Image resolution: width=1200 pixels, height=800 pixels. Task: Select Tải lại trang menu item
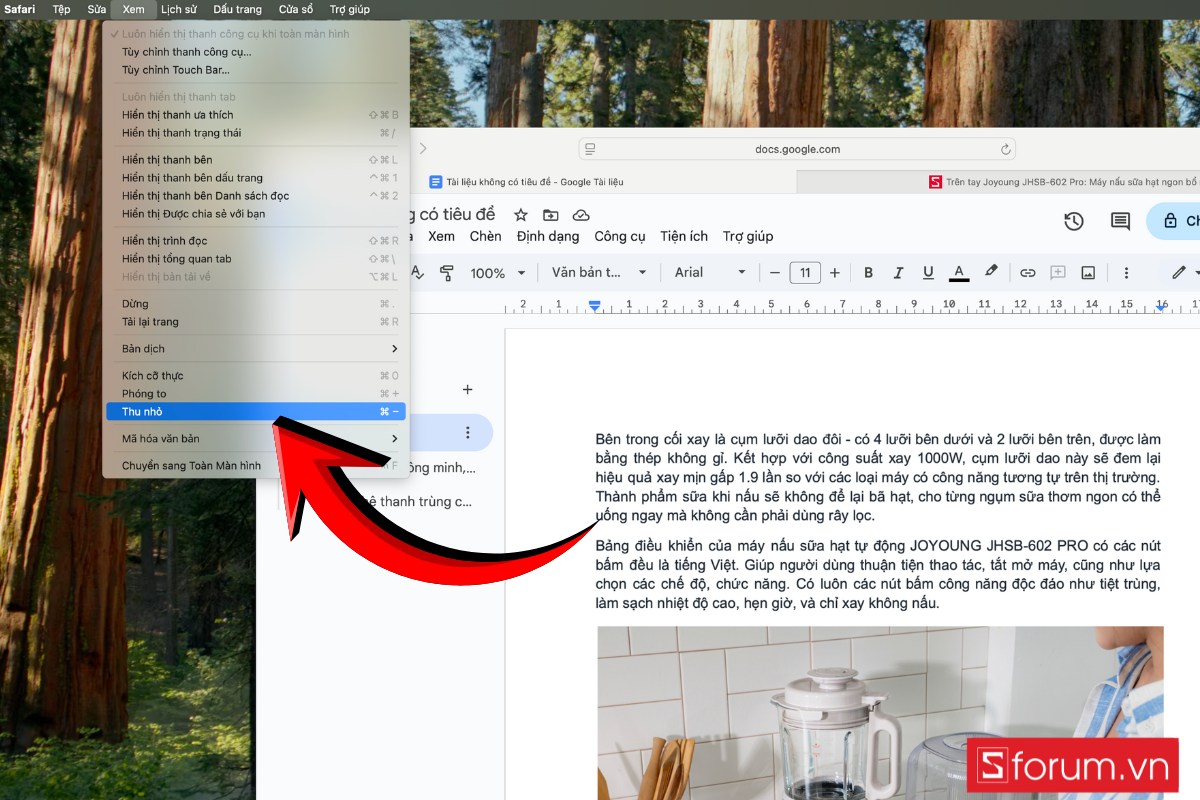(x=256, y=321)
